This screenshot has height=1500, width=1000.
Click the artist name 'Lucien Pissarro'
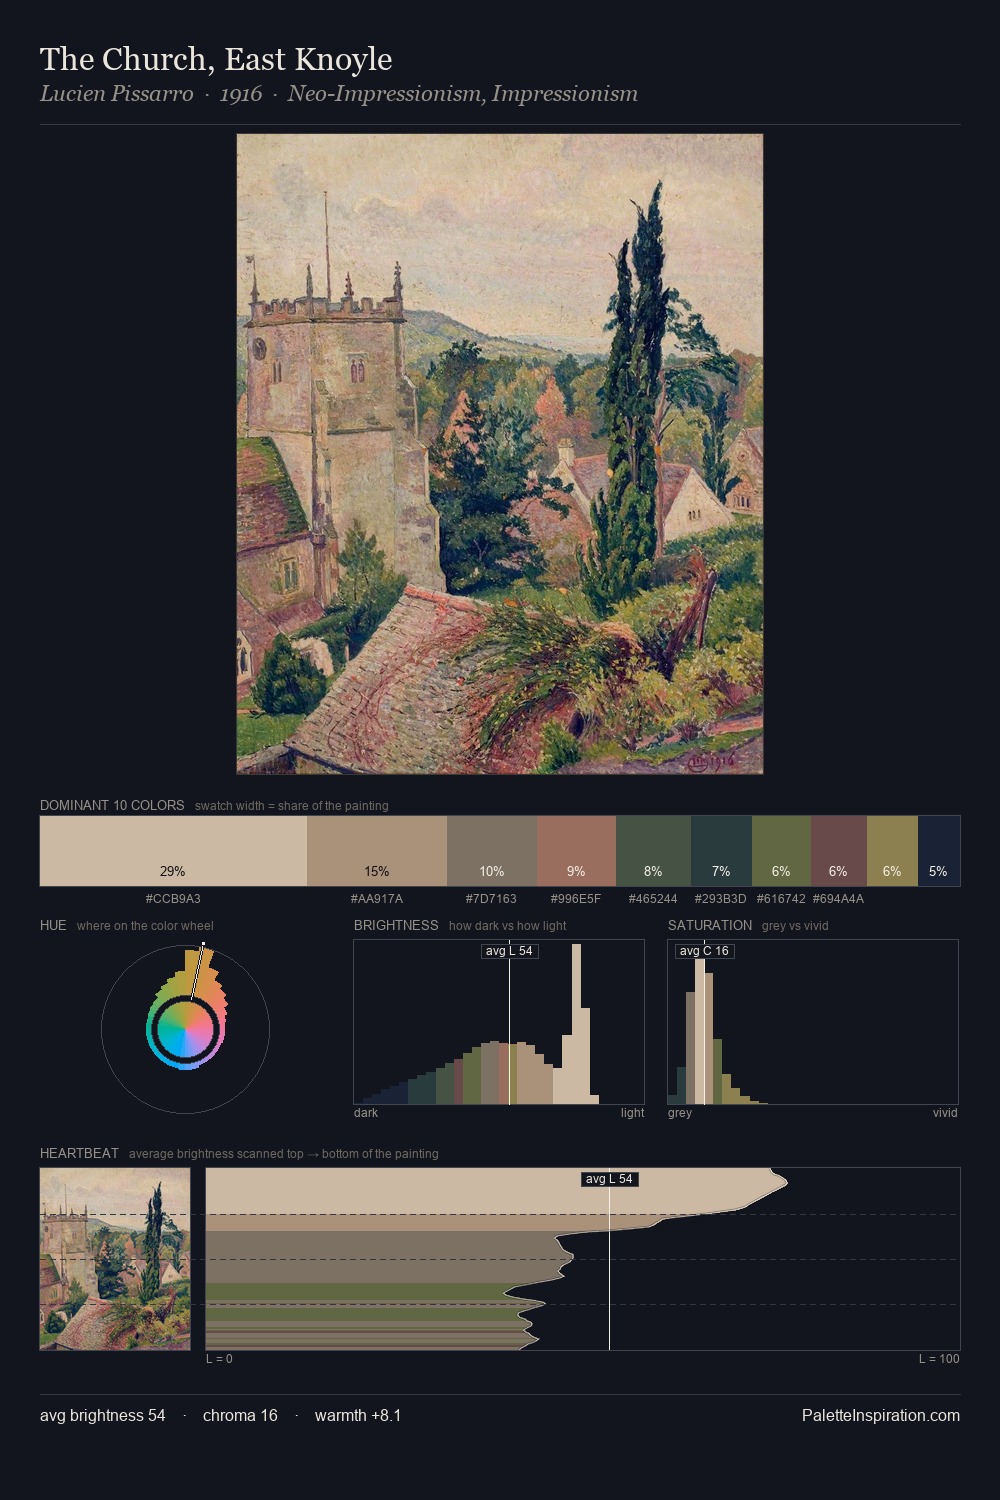point(116,94)
